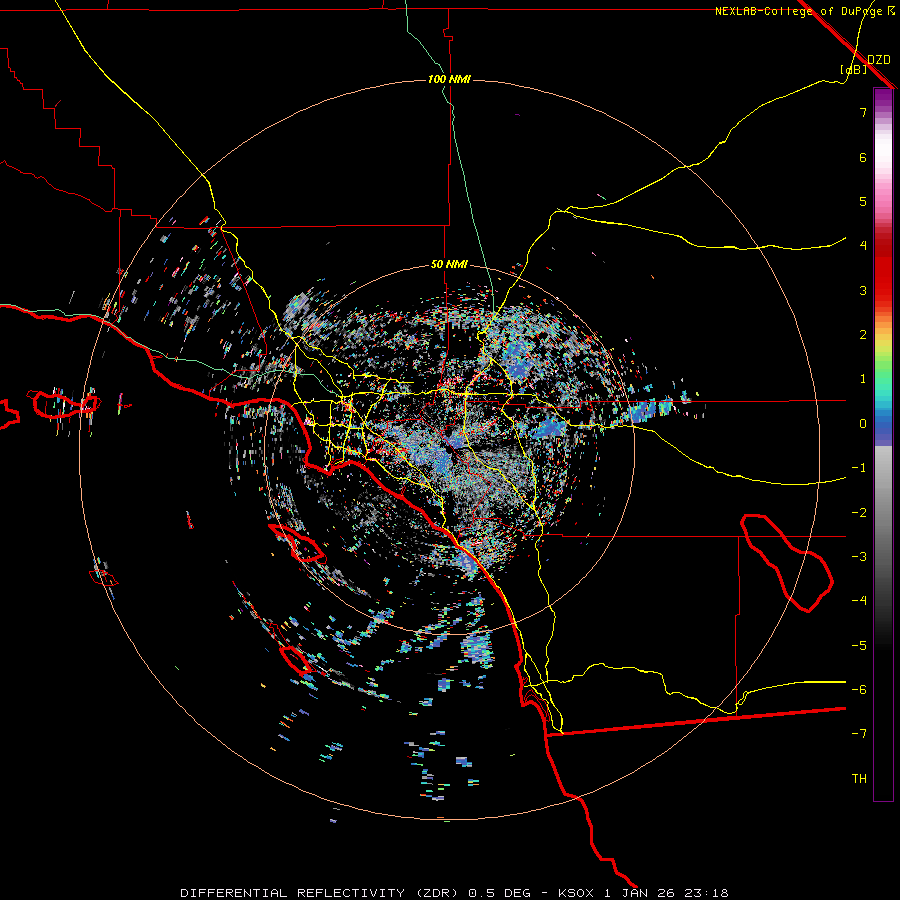The height and width of the screenshot is (900, 900).
Task: Select the "-7" value on color scale
Action: (859, 734)
